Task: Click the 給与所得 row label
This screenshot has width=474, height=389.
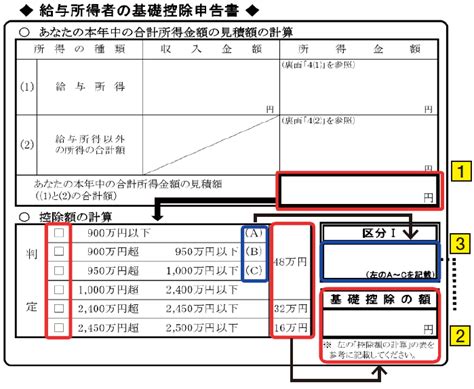Action: (90, 87)
